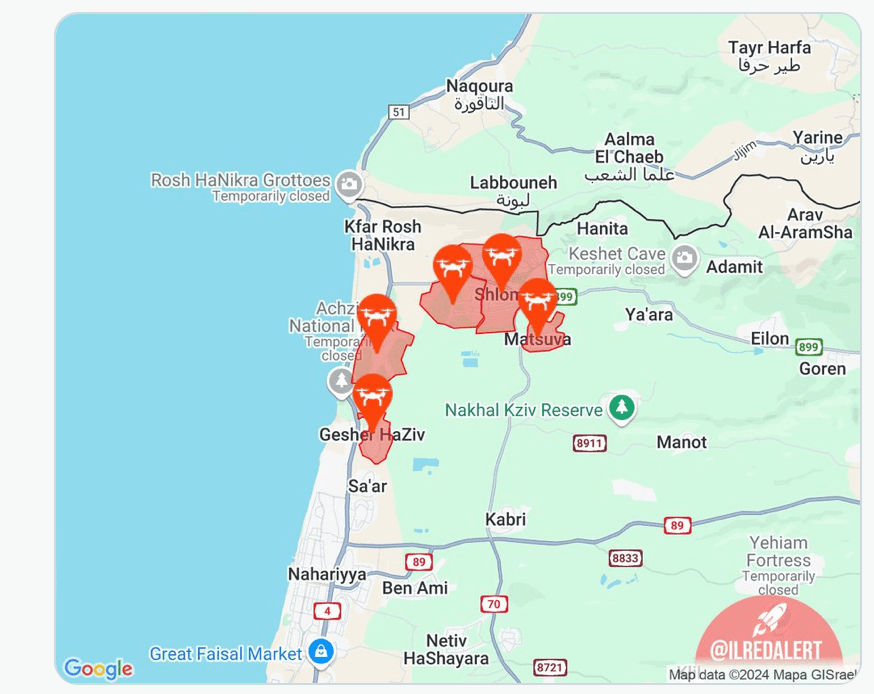This screenshot has height=694, width=874.
Task: Click the Kabri place label
Action: click(x=505, y=519)
